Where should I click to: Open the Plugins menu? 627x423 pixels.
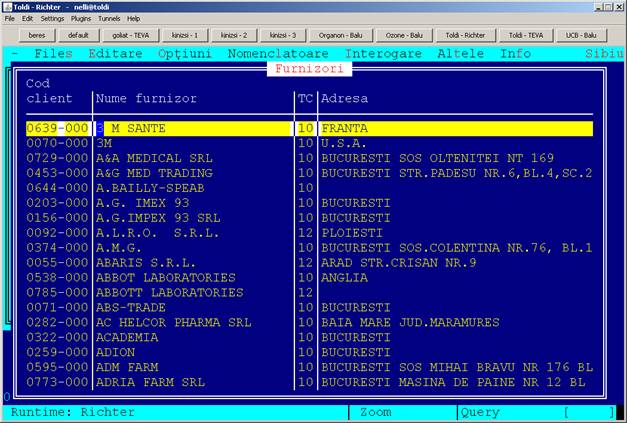(x=81, y=19)
